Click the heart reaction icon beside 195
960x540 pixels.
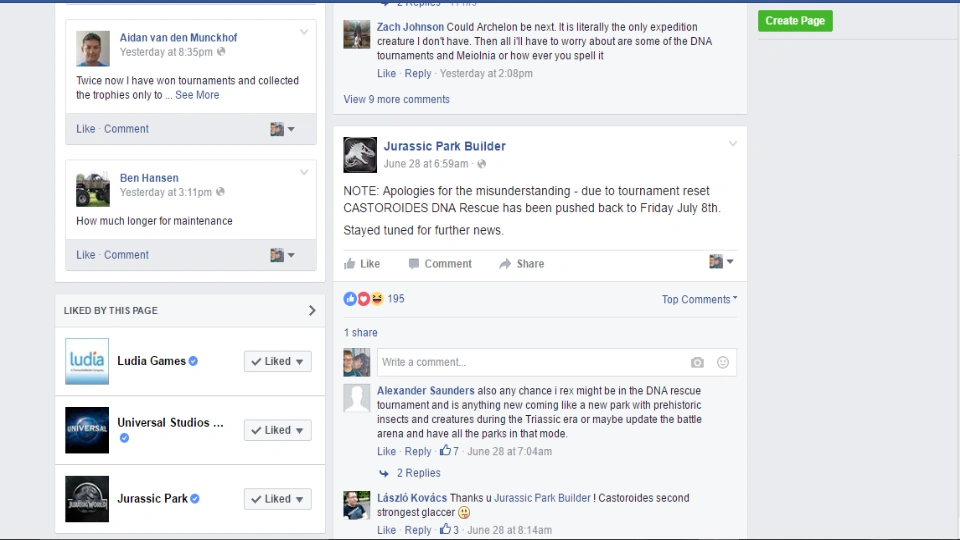coord(364,299)
